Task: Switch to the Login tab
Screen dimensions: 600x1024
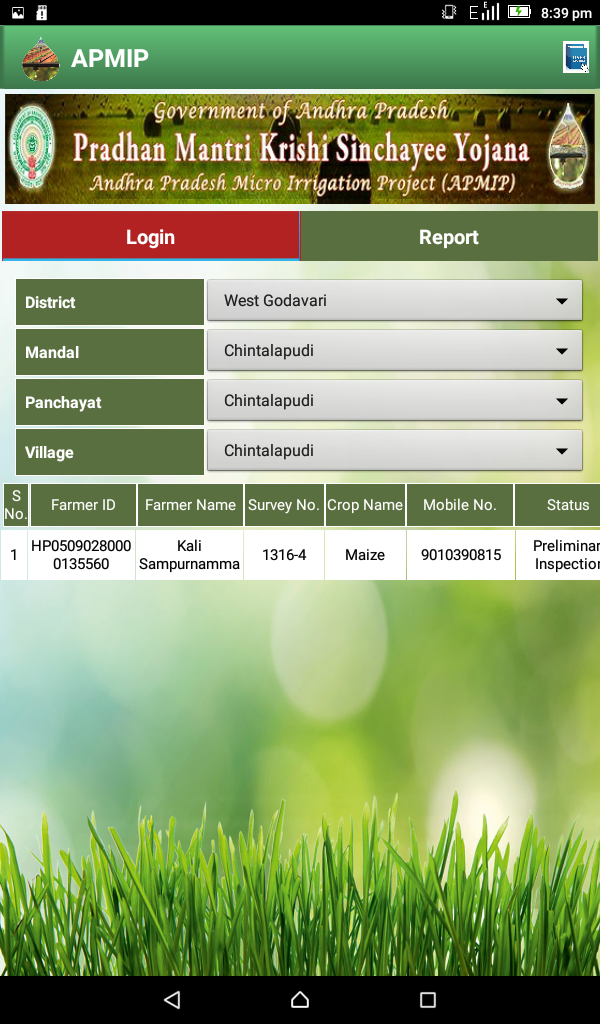Action: 151,236
